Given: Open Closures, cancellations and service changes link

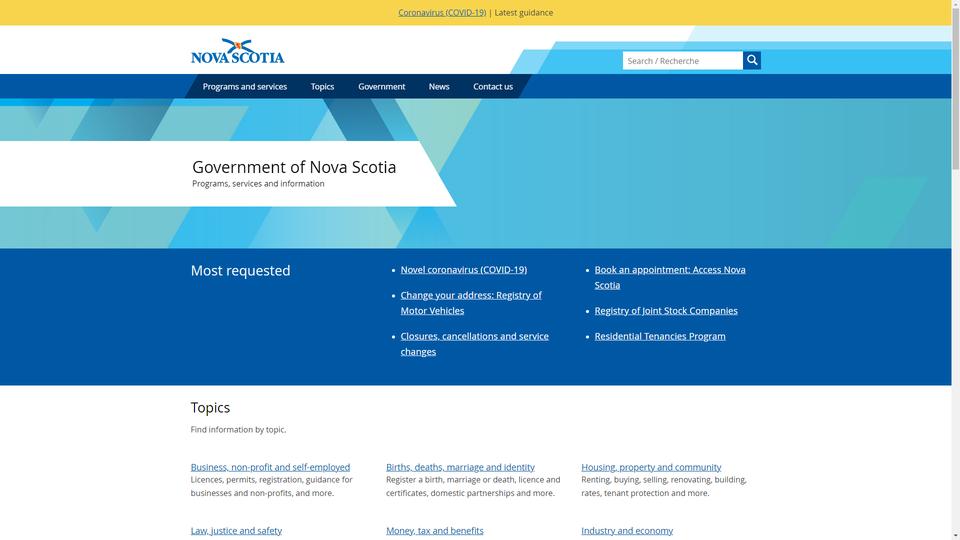Looking at the screenshot, I should [x=474, y=343].
